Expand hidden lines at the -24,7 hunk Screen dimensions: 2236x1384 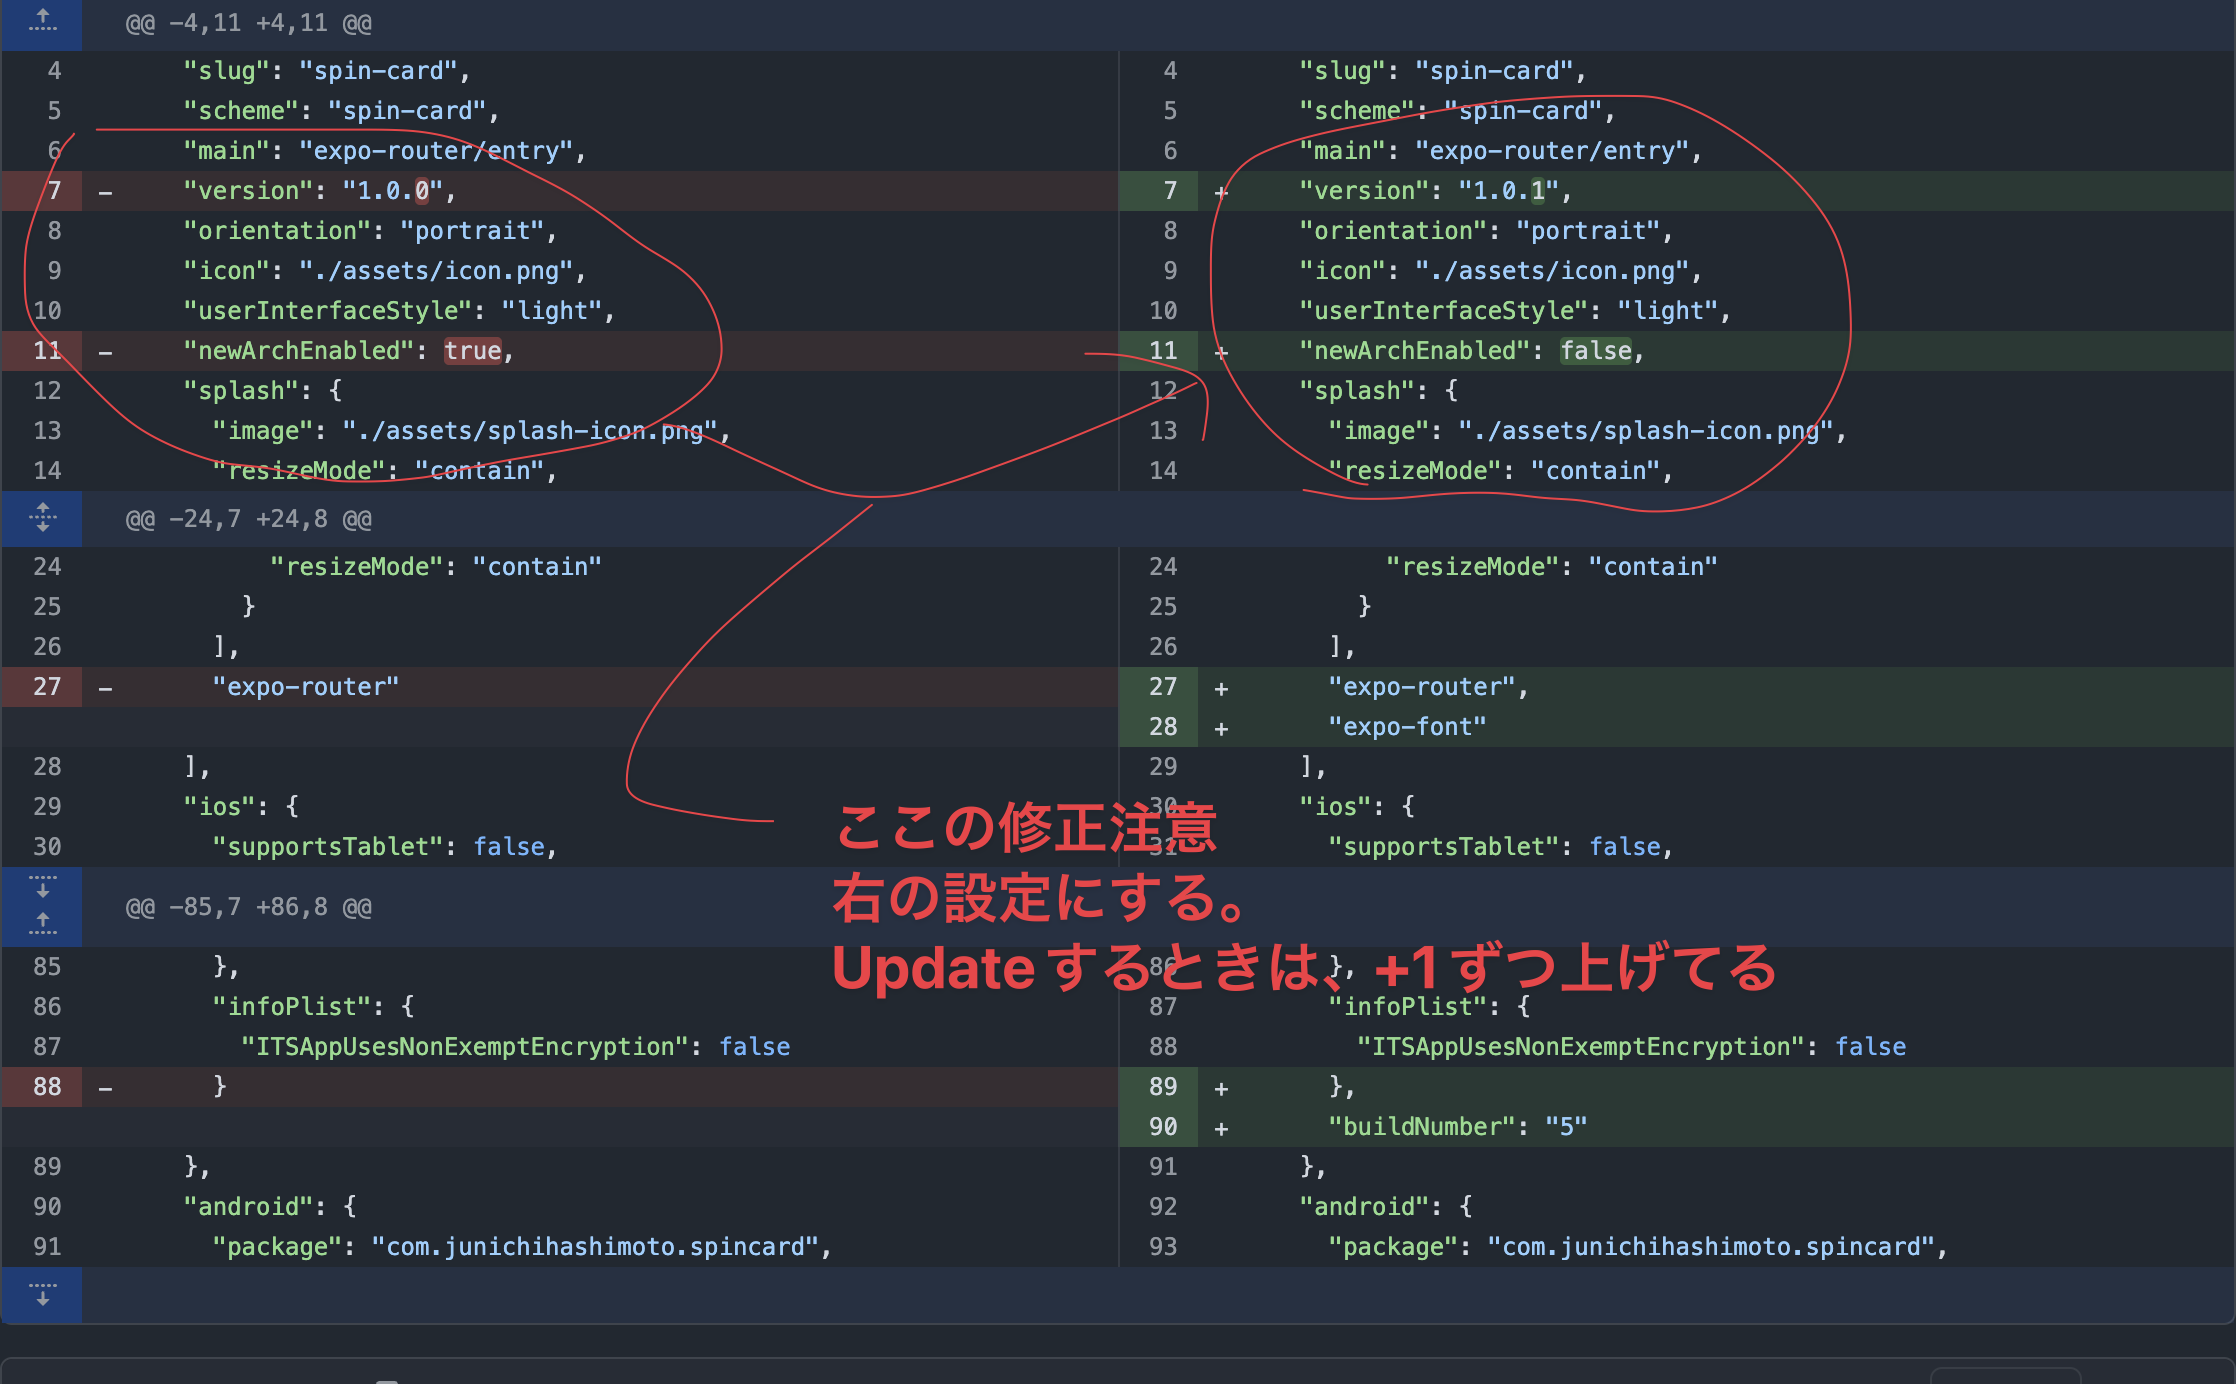42,518
